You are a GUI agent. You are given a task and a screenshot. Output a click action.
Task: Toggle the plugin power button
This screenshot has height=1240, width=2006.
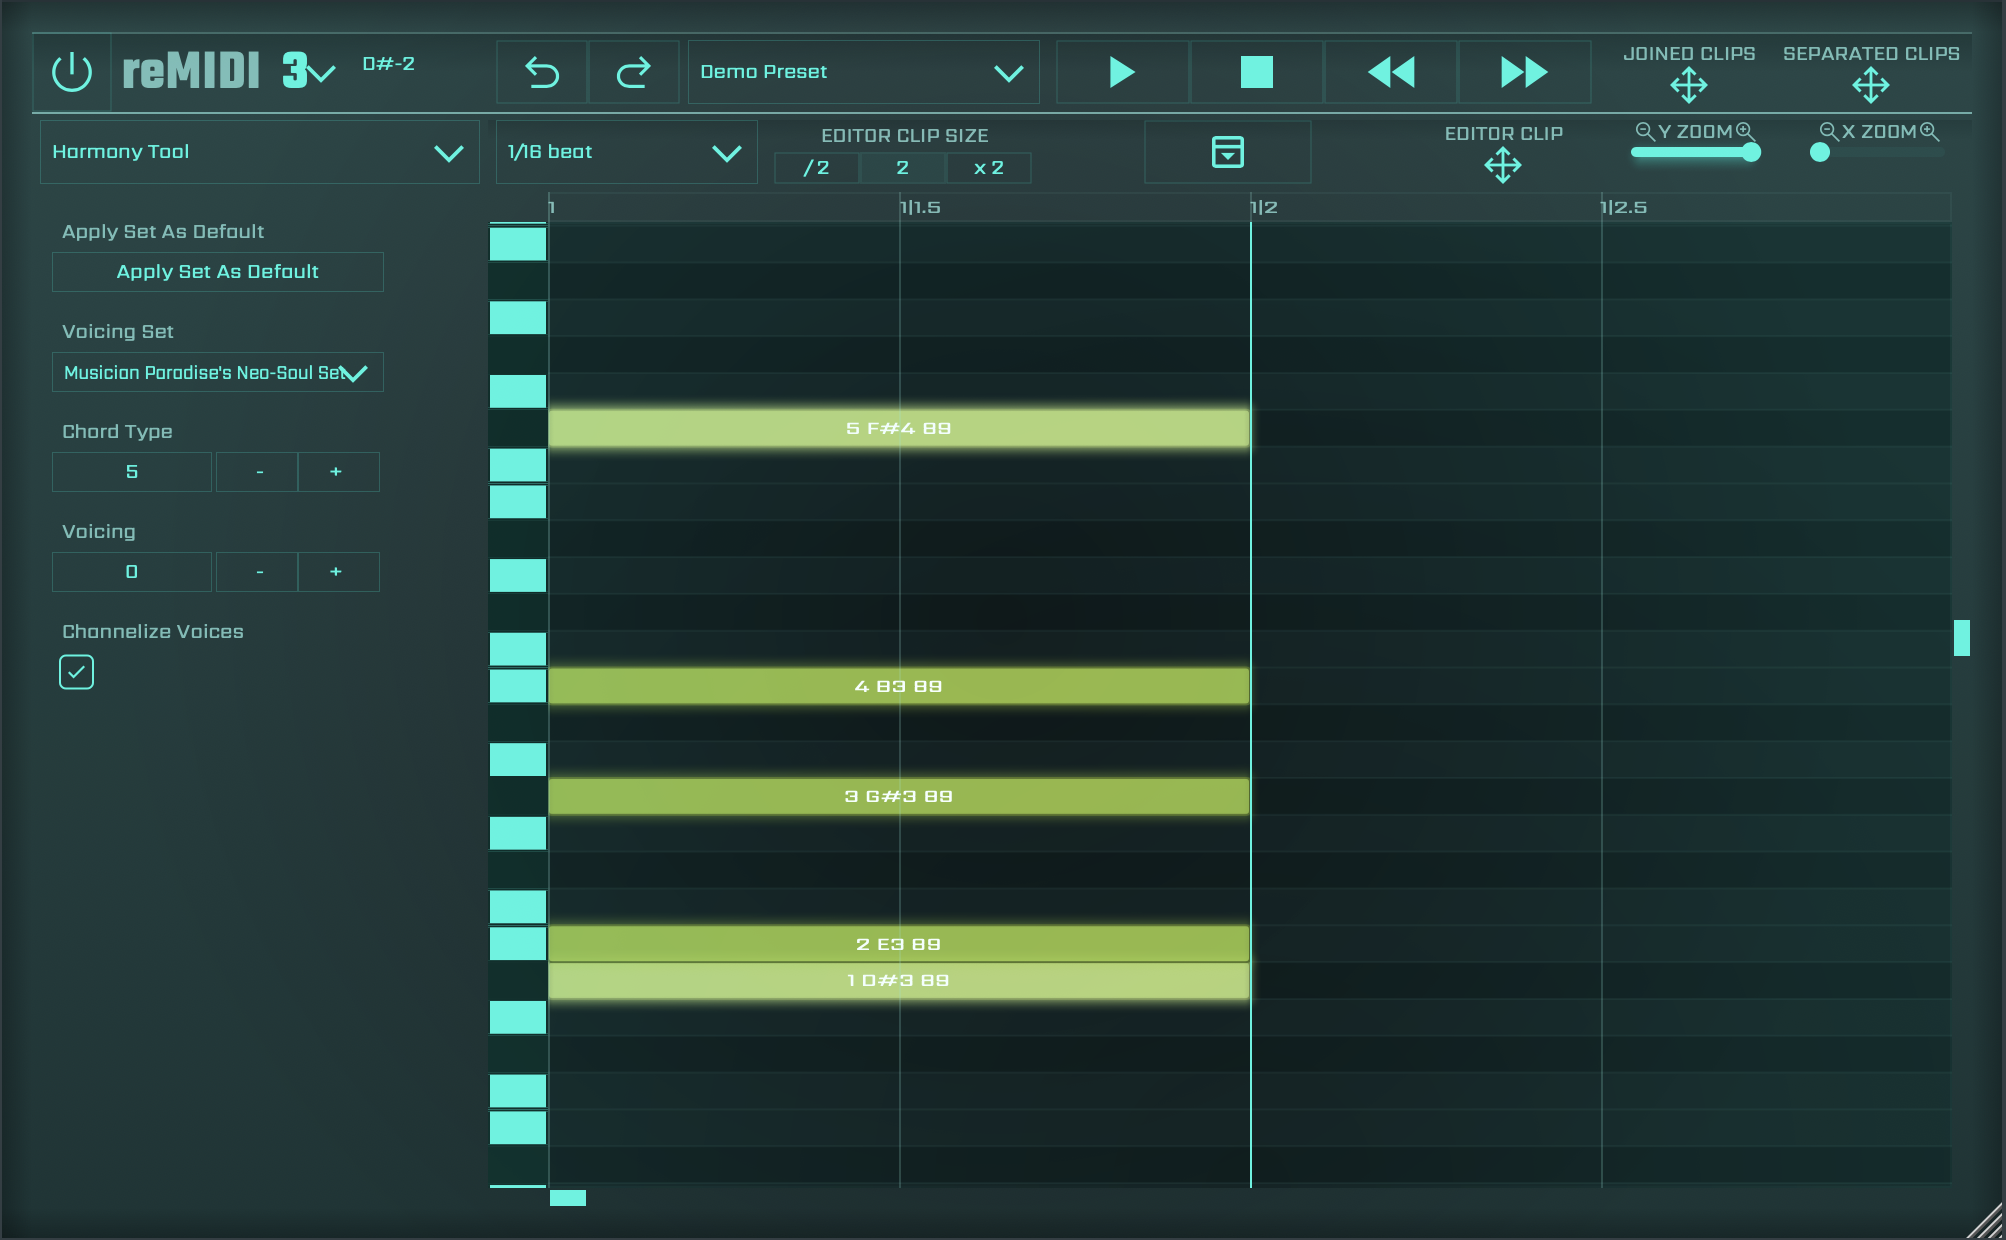tap(72, 72)
